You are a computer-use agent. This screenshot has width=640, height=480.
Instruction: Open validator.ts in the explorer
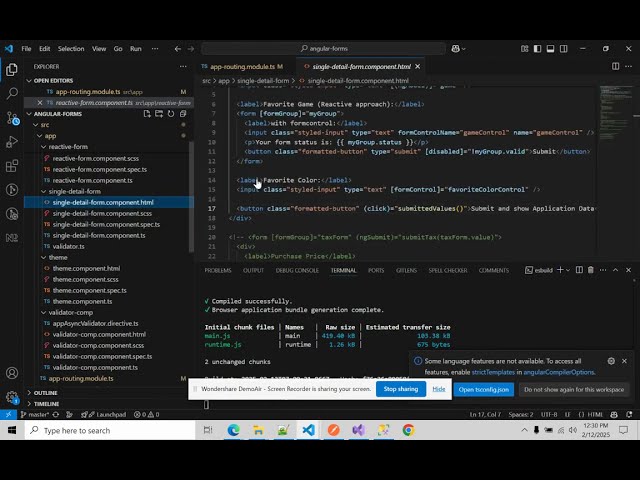point(68,246)
